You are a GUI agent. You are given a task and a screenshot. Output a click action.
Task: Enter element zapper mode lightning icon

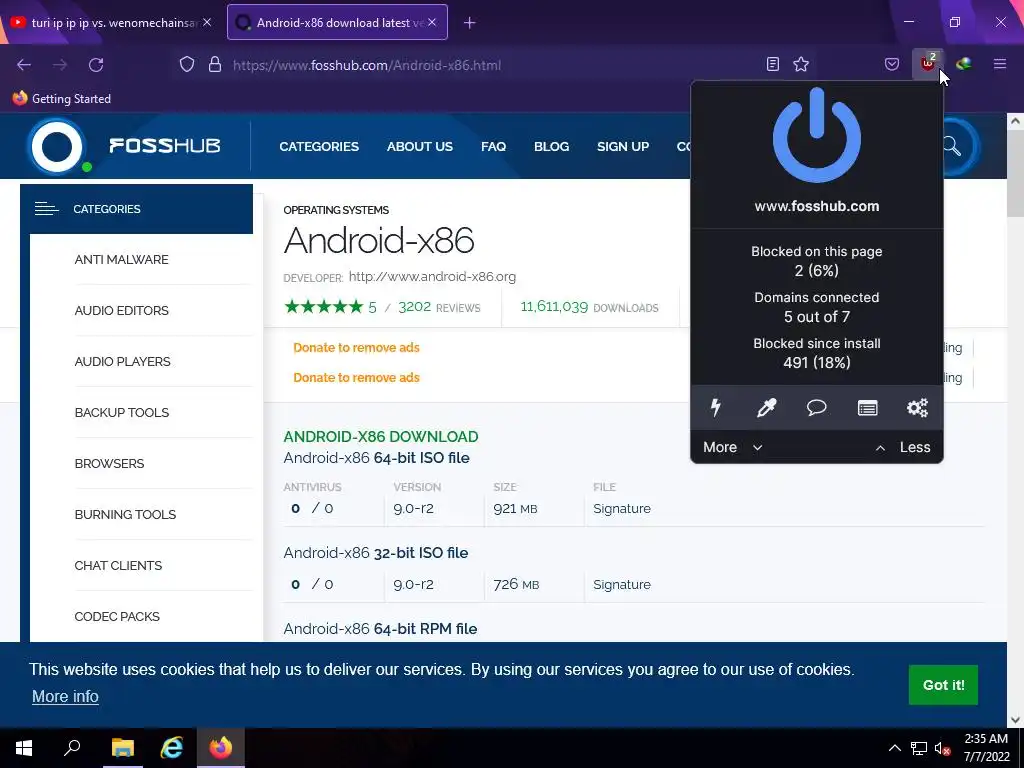pos(716,408)
